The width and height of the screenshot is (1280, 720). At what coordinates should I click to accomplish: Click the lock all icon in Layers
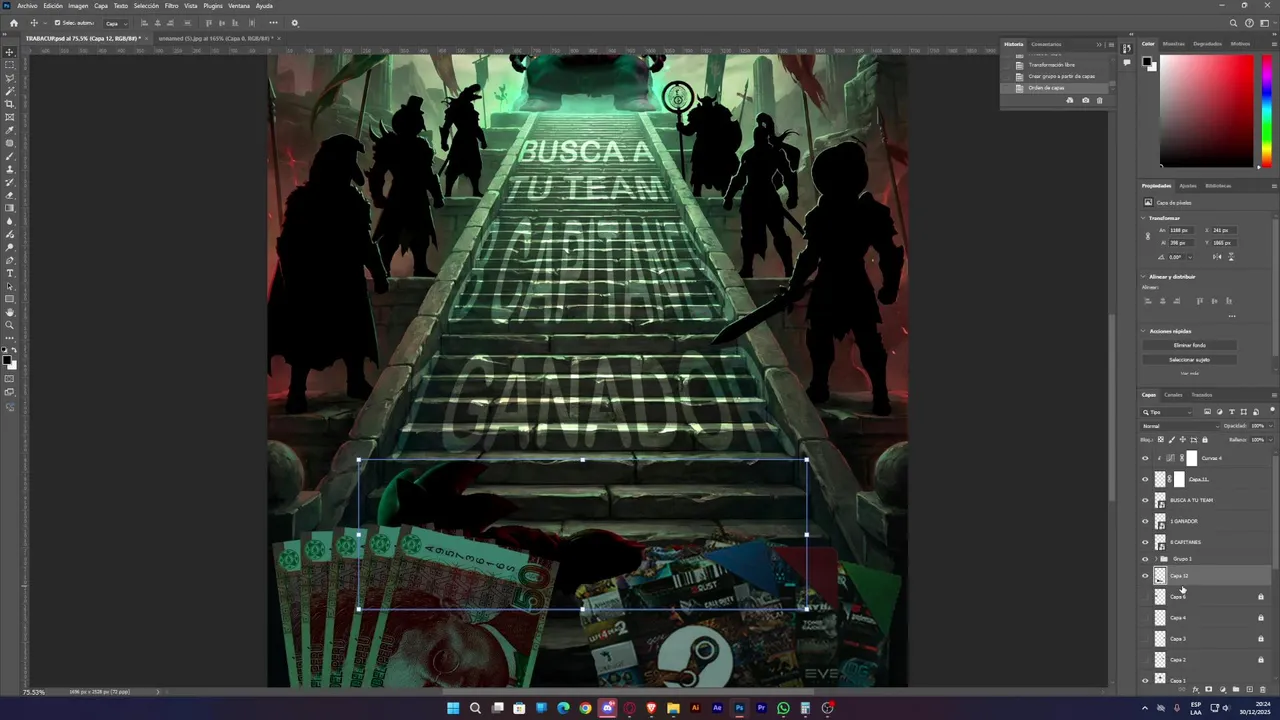1204,439
